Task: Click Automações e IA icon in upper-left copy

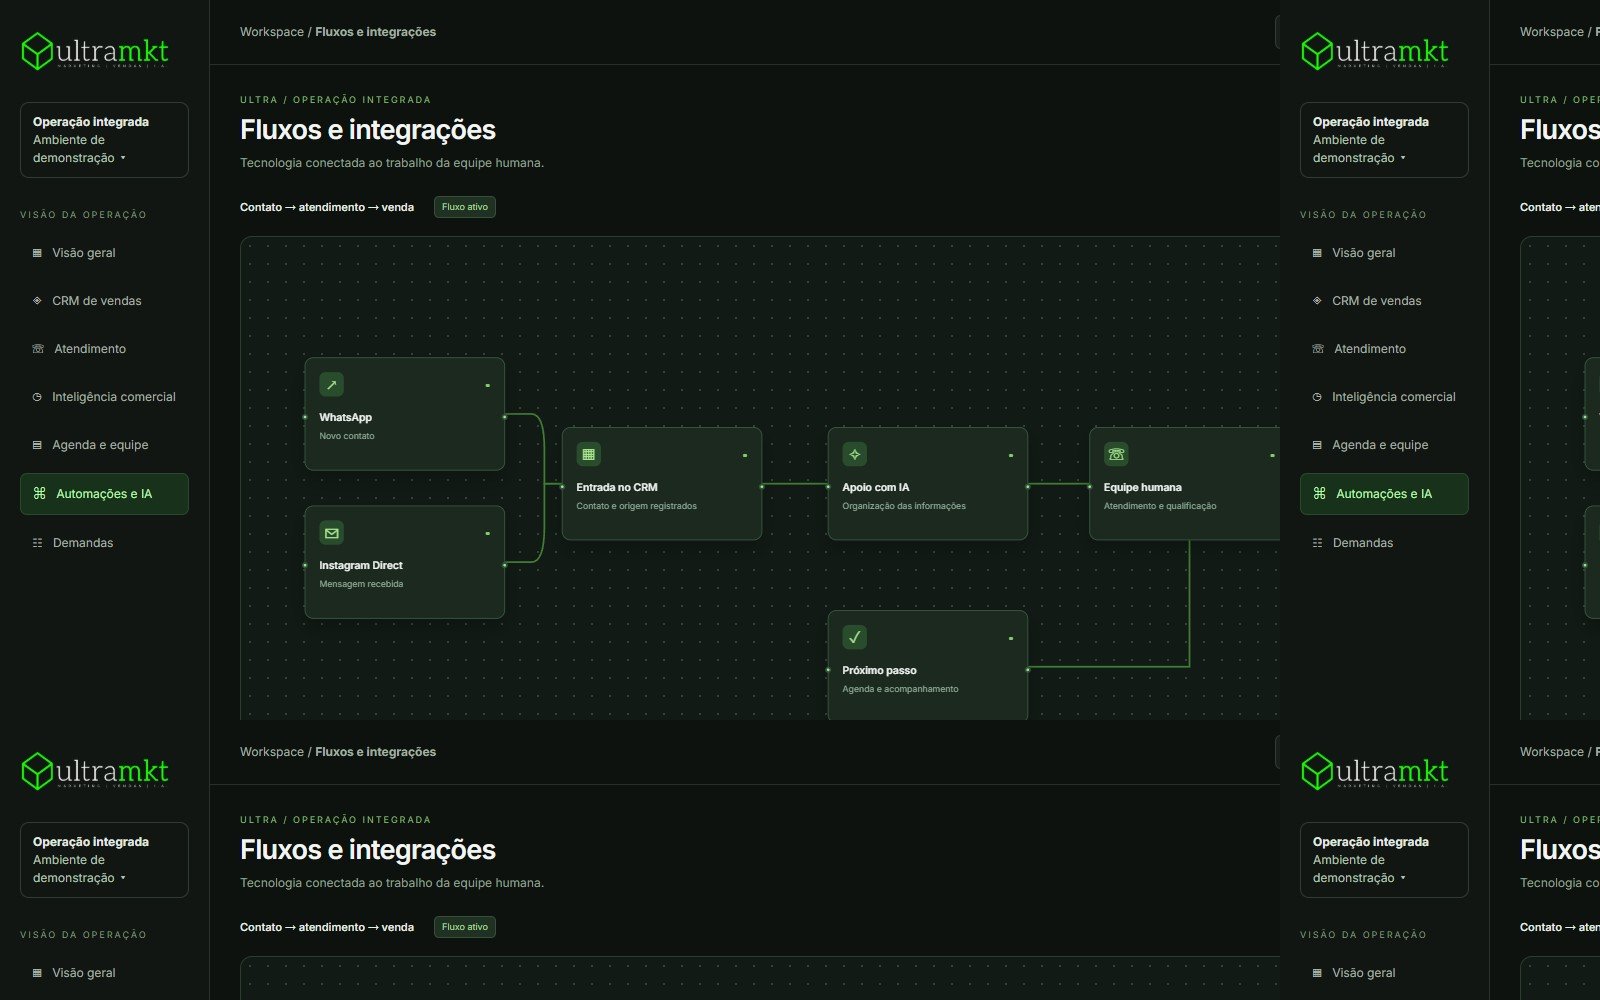Action: [x=39, y=494]
